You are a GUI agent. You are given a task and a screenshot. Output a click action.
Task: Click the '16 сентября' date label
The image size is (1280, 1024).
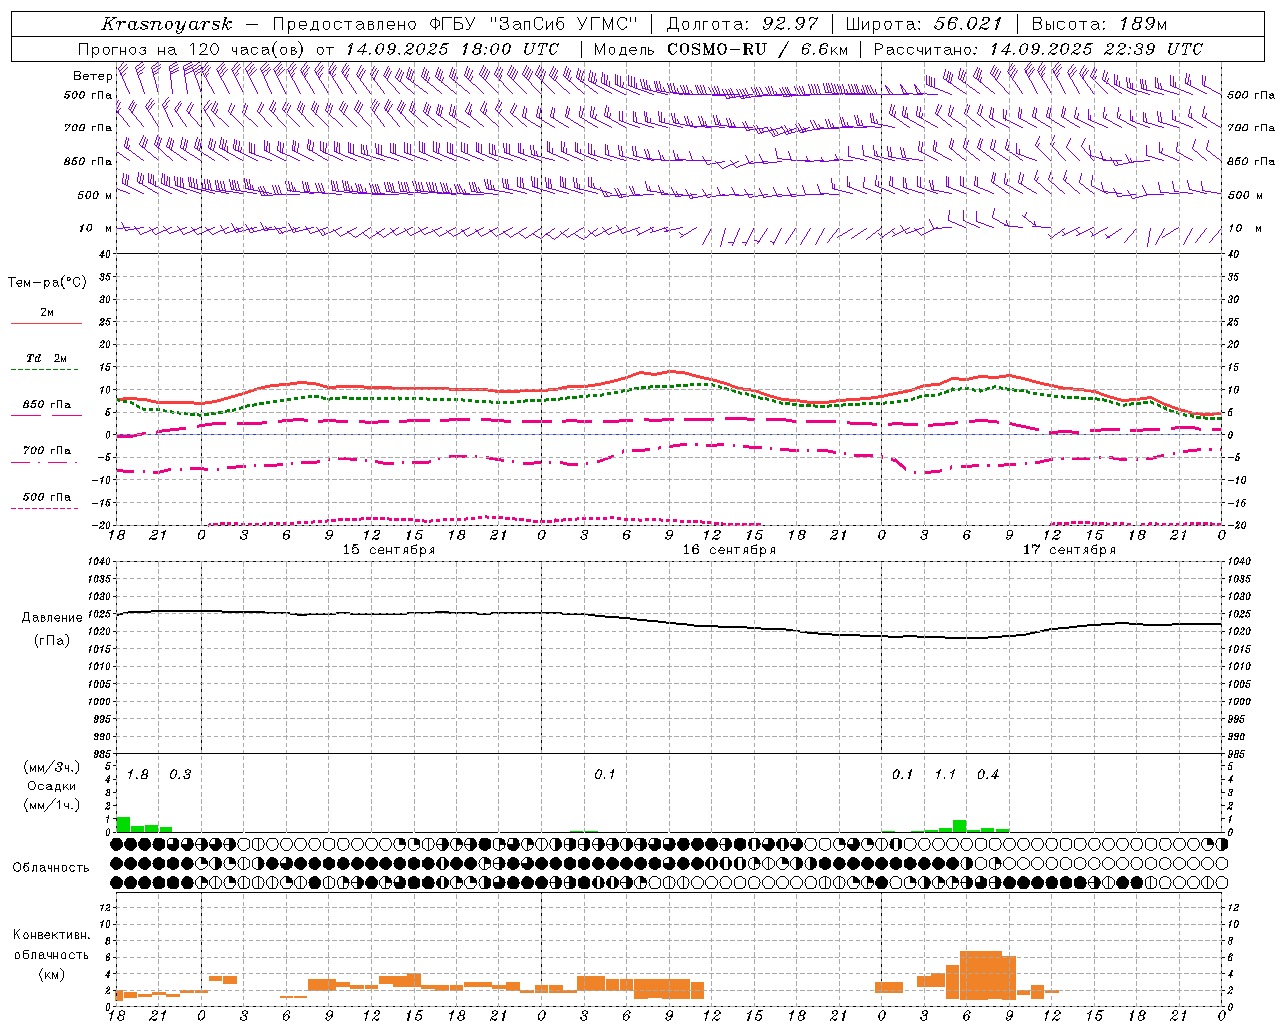pos(728,550)
